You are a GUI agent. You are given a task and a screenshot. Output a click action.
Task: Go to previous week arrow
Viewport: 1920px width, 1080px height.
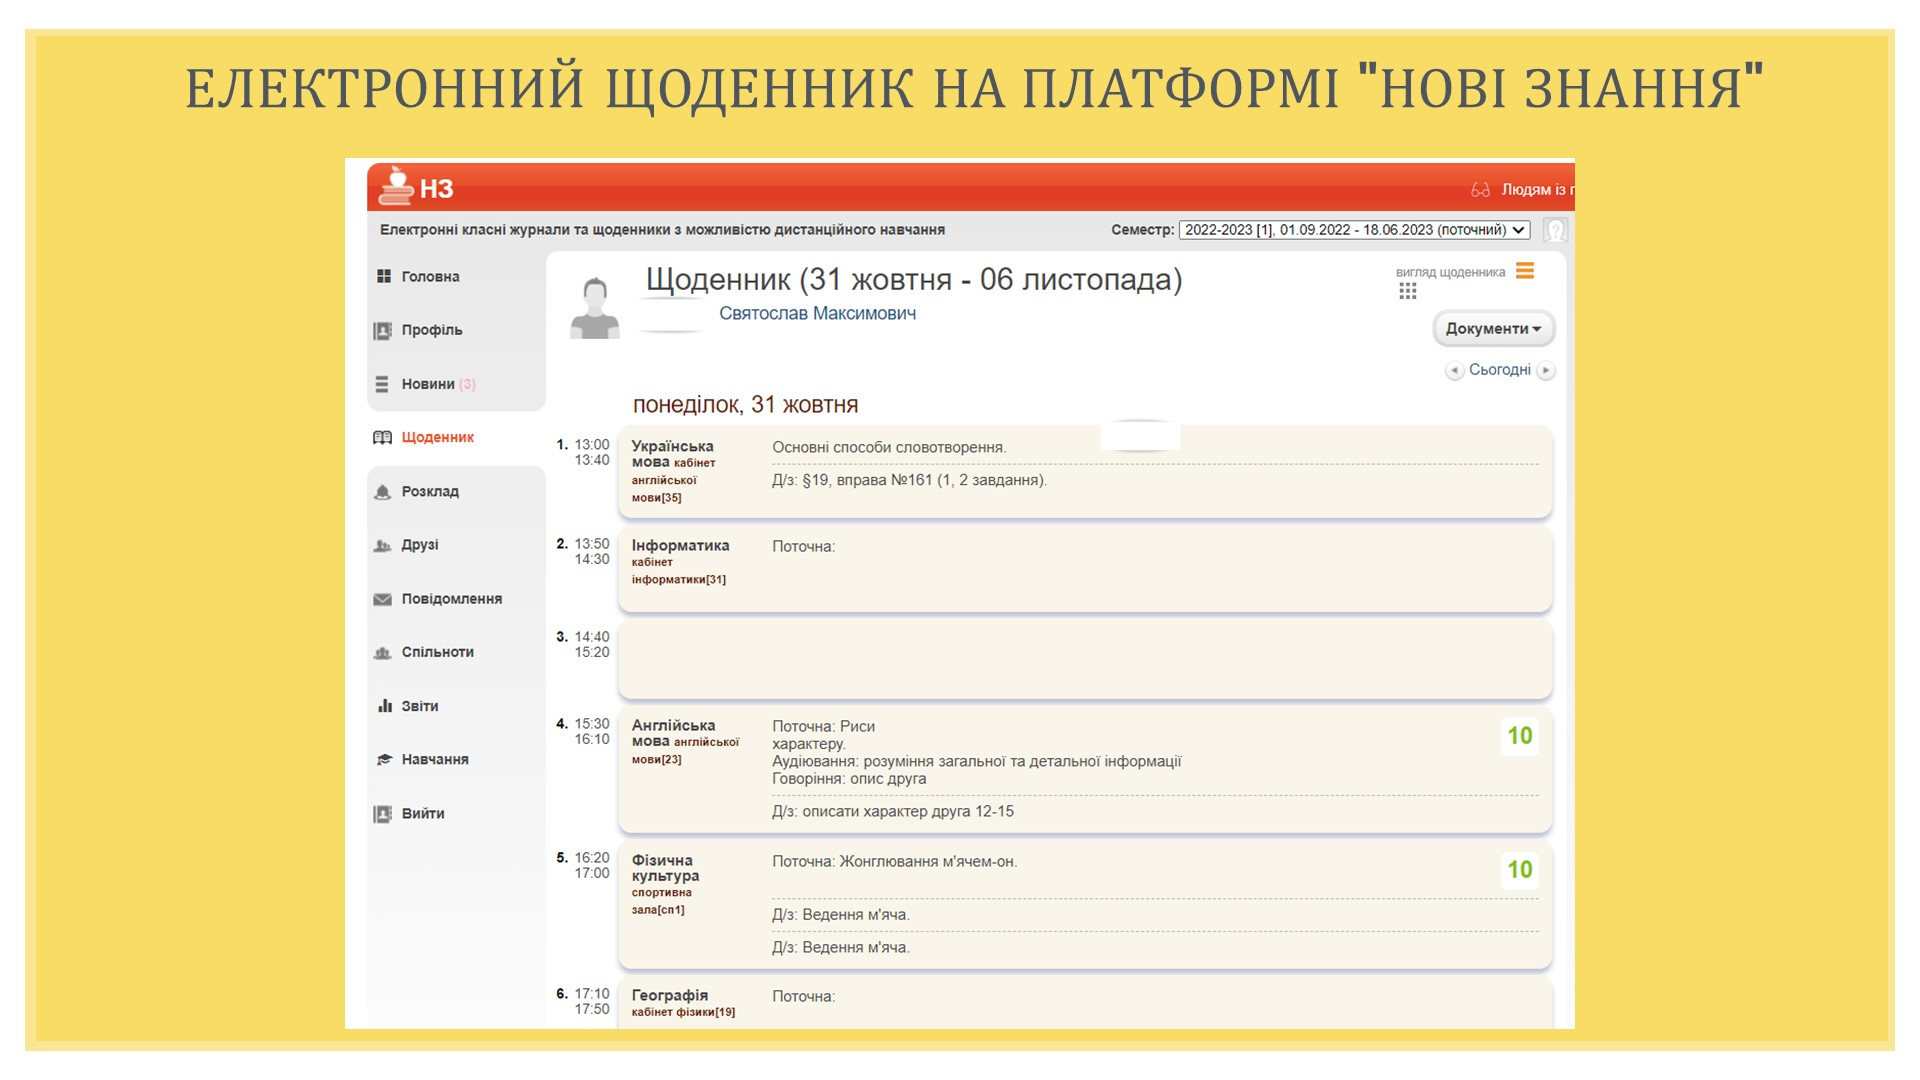[1454, 371]
